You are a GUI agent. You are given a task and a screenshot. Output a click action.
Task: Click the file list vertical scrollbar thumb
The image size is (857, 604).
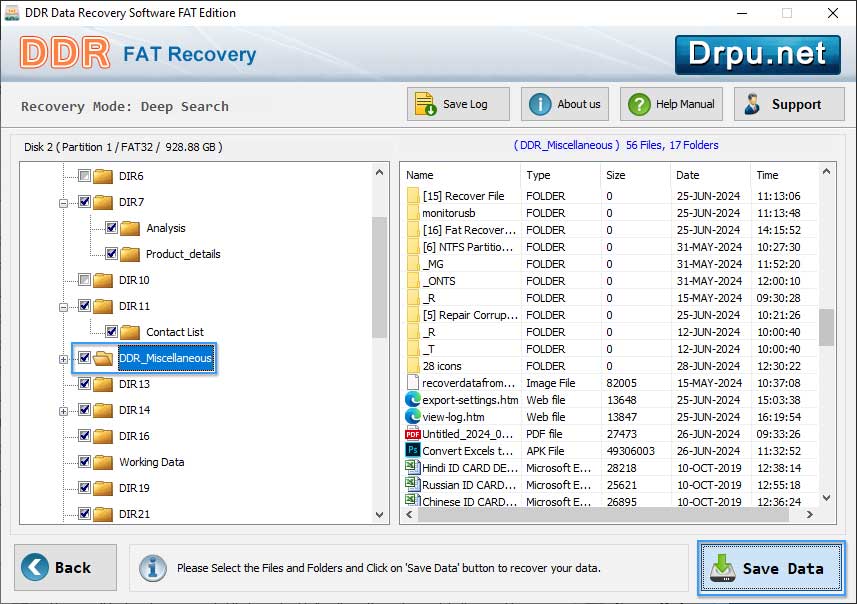point(826,327)
